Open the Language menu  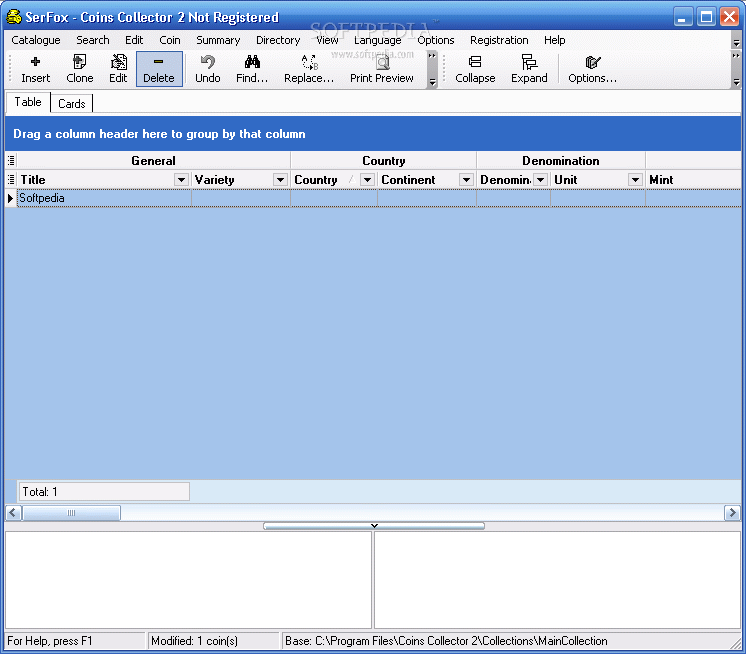tap(377, 40)
